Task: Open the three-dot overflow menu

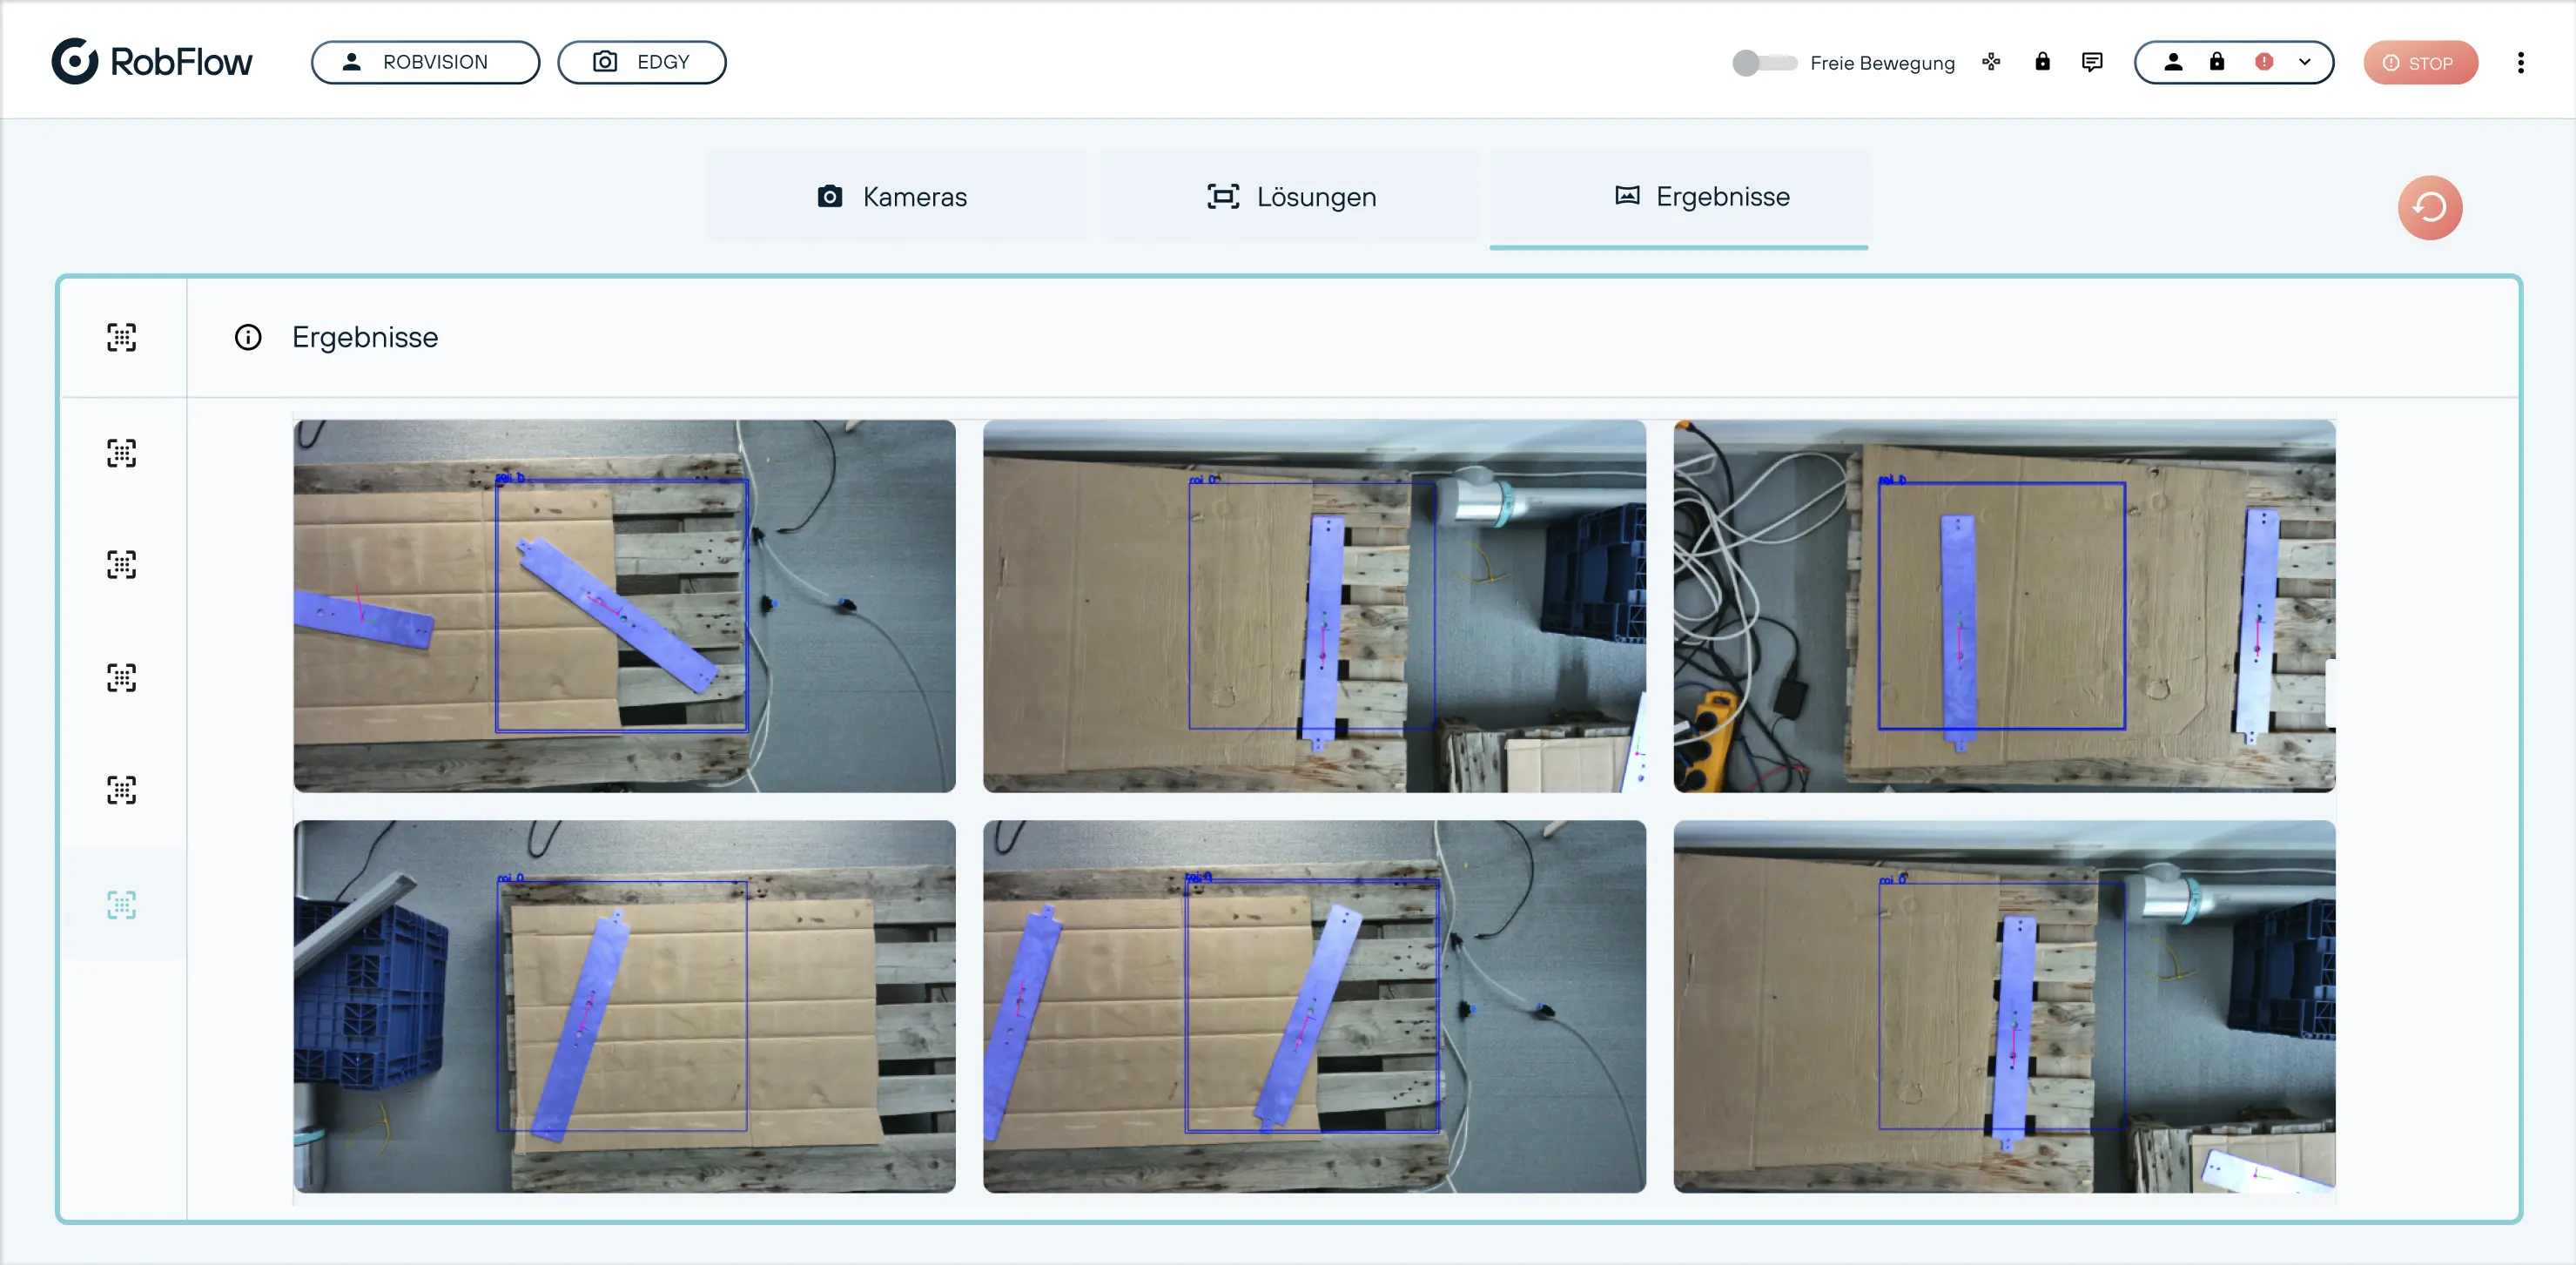Action: [2520, 63]
